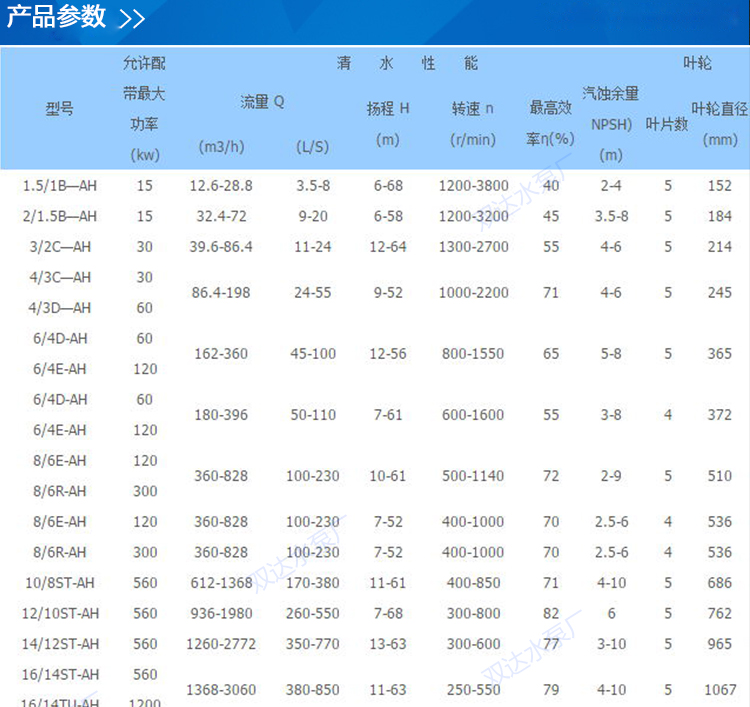Click head value 13-63
750x707 pixels.
(x=388, y=644)
